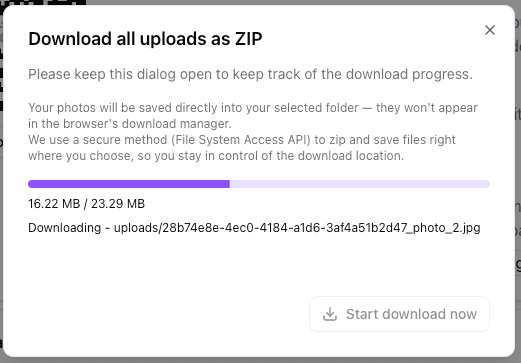Image resolution: width=521 pixels, height=363 pixels.
Task: Close the ZIP download dialog
Action: [x=490, y=30]
